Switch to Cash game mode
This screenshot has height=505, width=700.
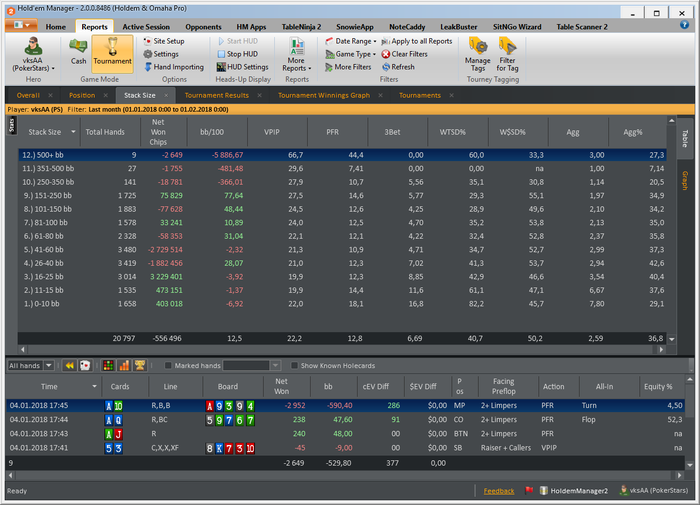(78, 53)
